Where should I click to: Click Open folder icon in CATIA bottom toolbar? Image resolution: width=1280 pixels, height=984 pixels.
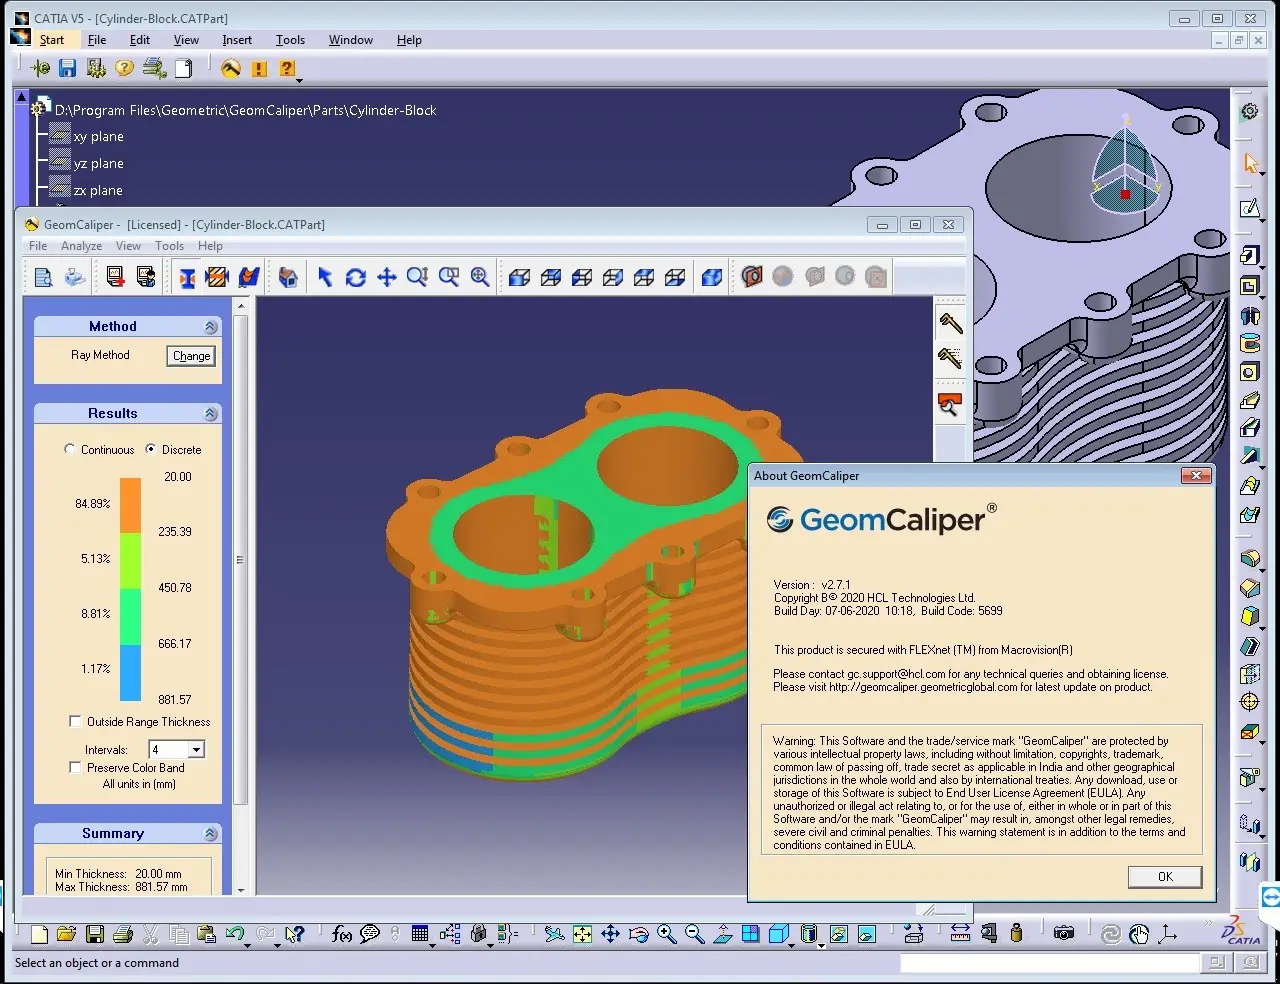(x=66, y=934)
